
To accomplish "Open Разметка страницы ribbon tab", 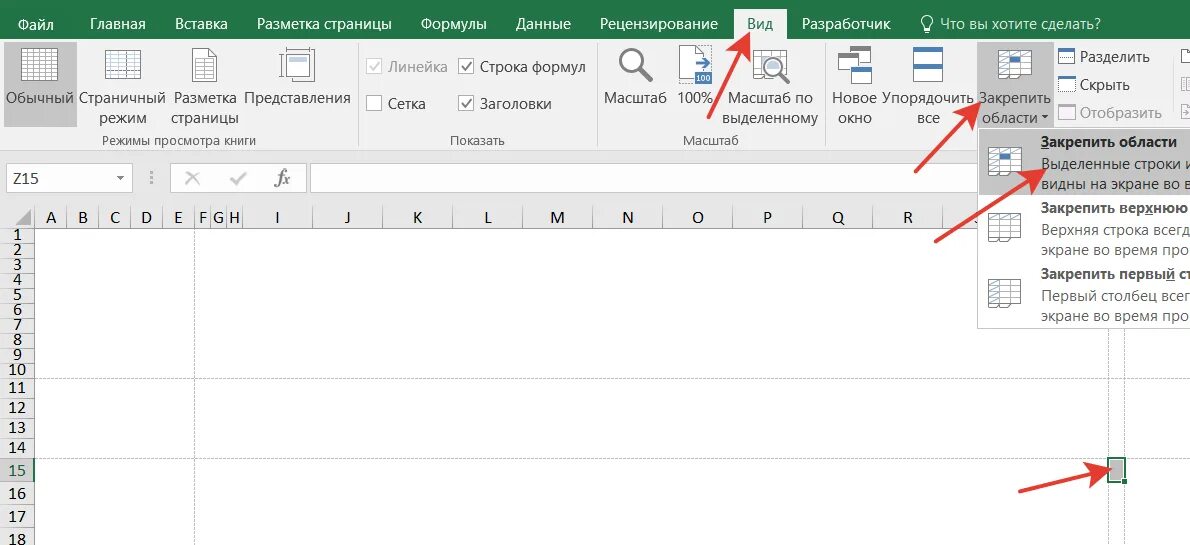I will (x=324, y=24).
